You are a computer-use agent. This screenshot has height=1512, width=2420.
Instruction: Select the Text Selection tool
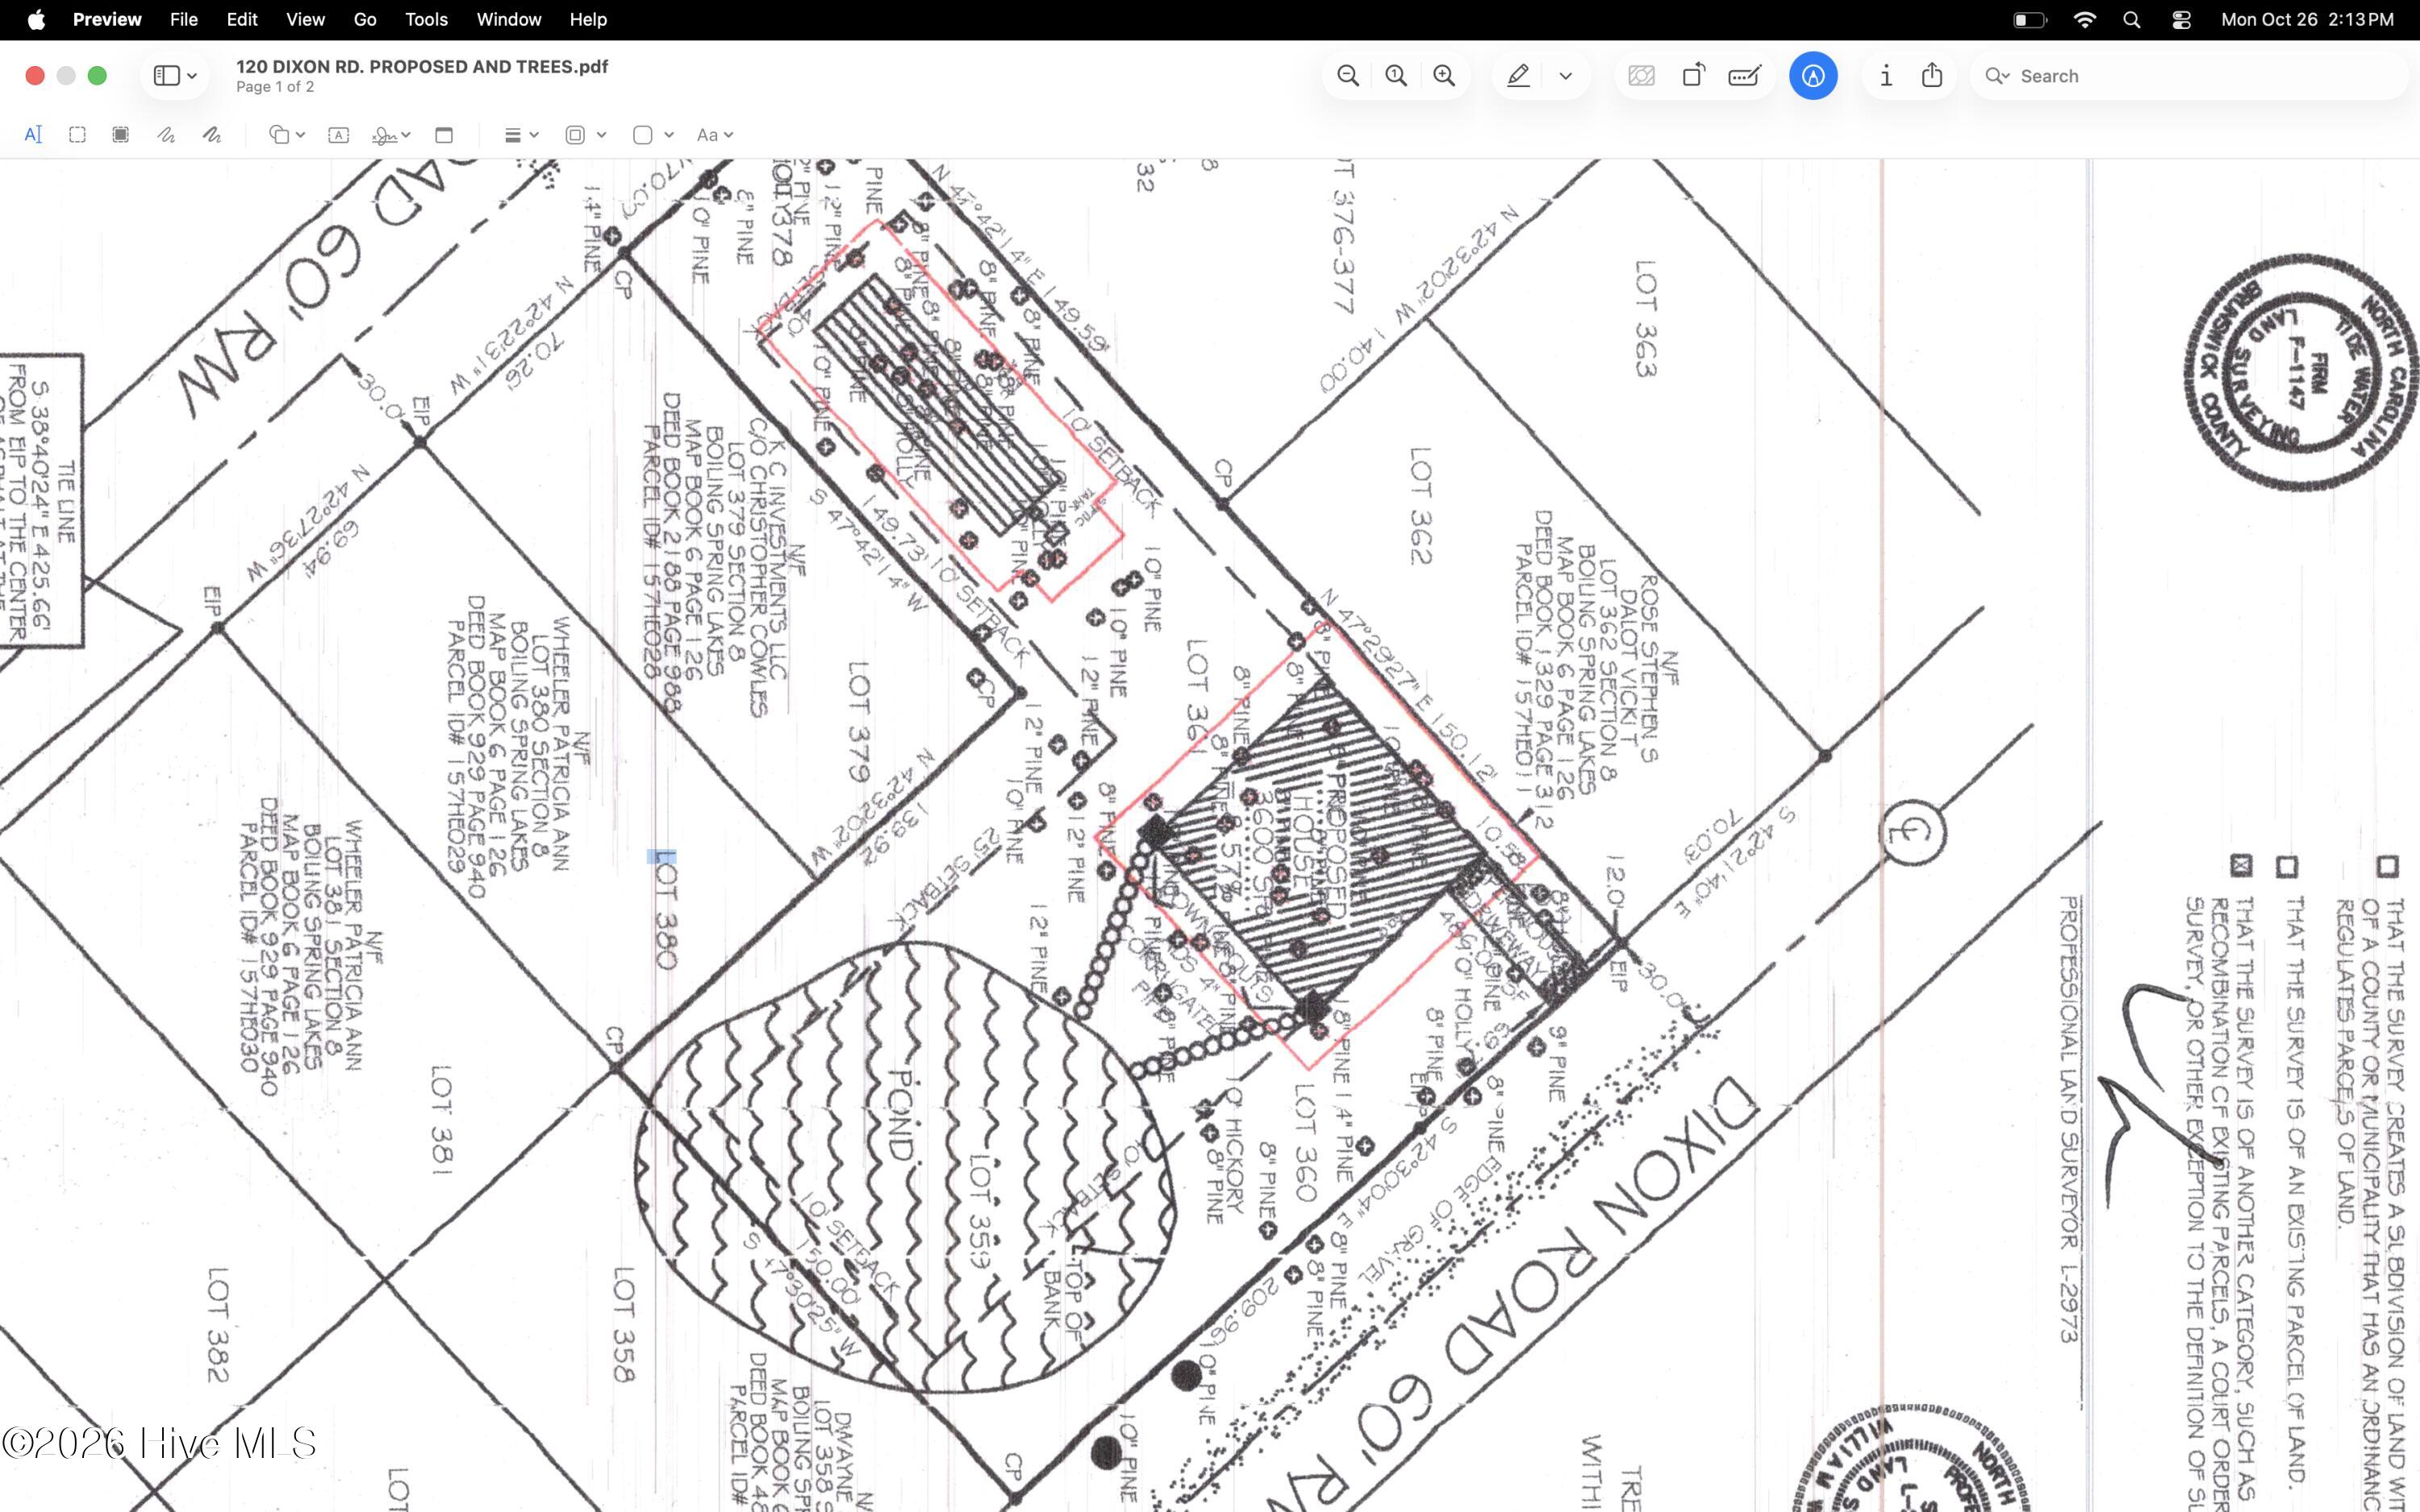33,135
